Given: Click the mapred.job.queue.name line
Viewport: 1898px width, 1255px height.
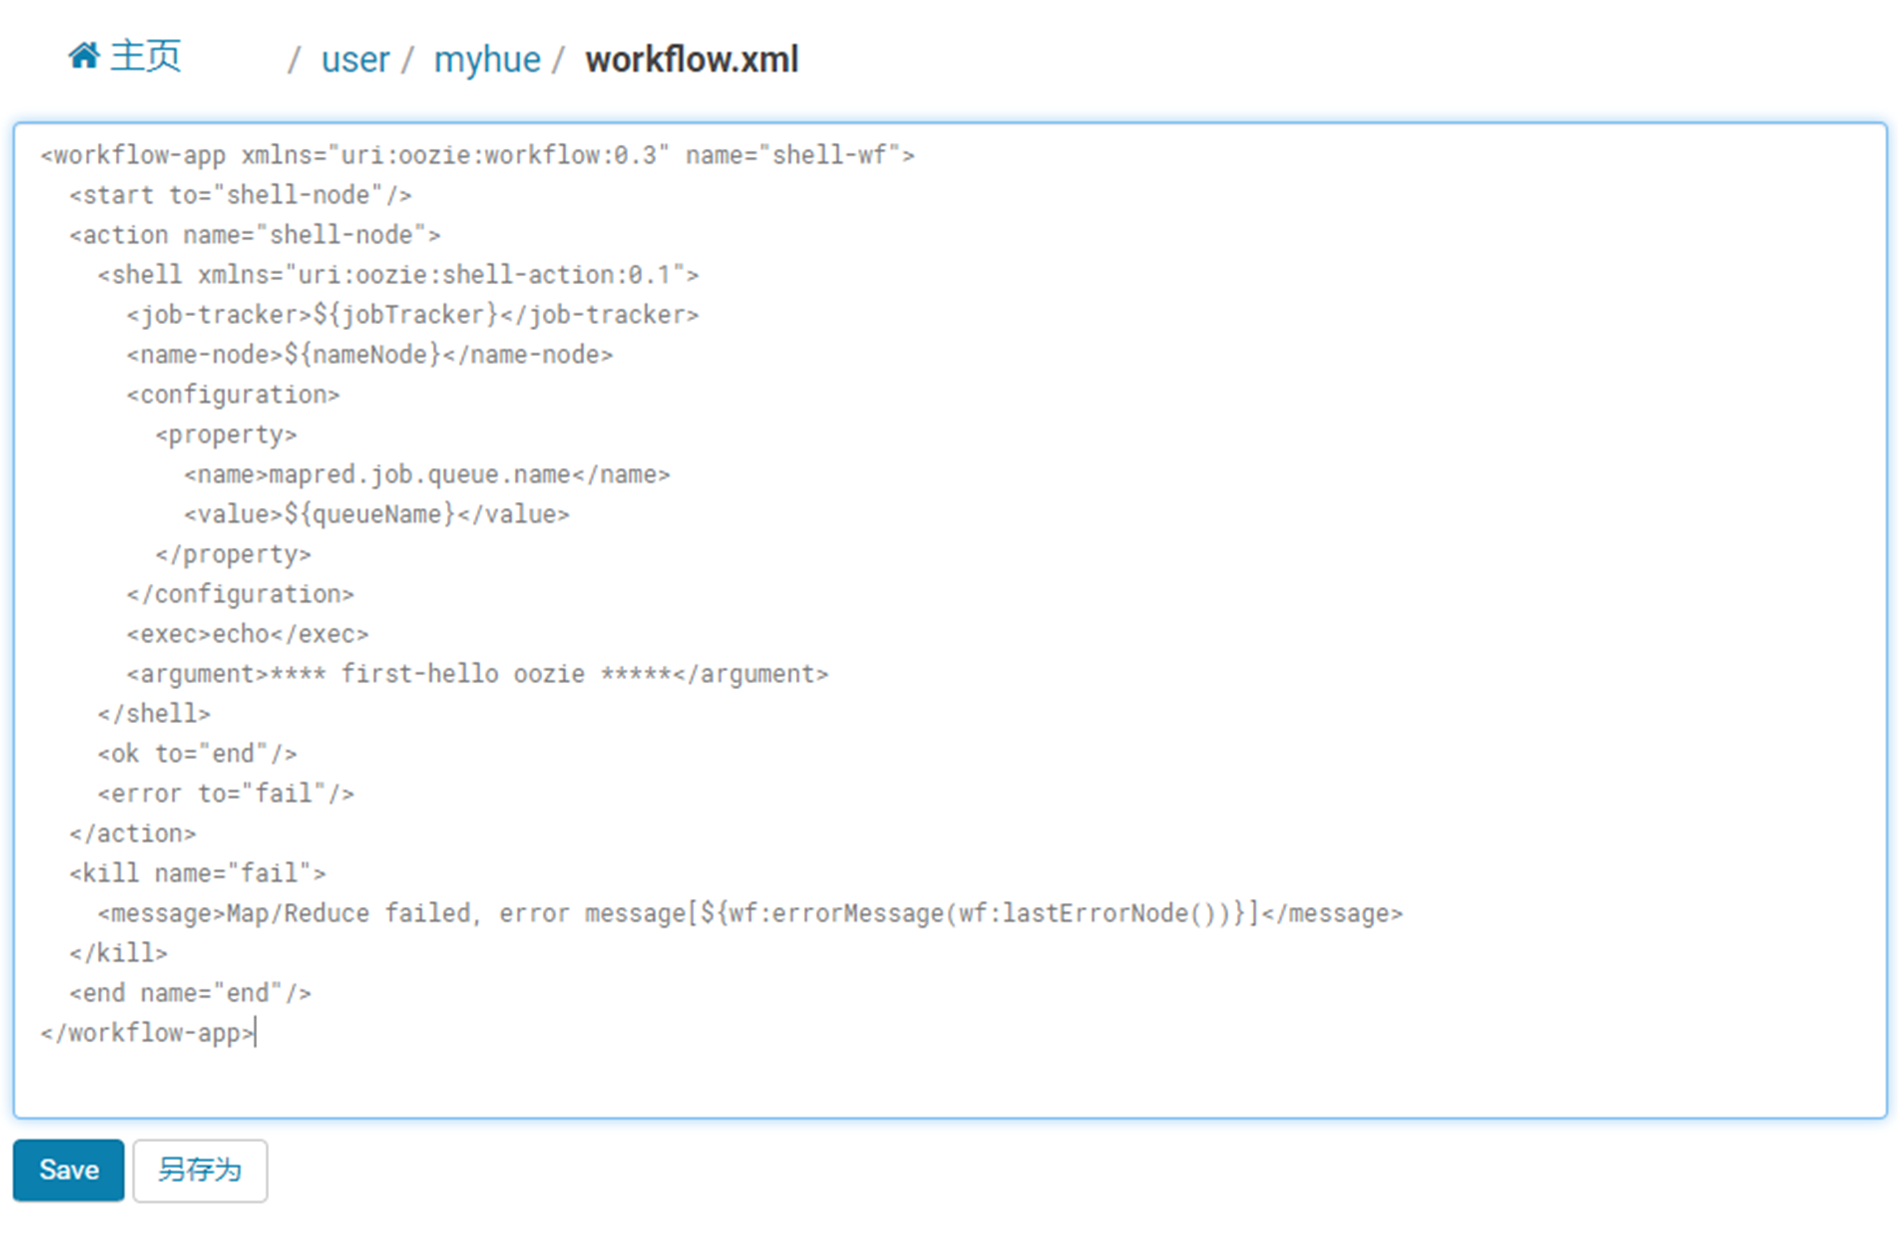Looking at the screenshot, I should pos(427,474).
